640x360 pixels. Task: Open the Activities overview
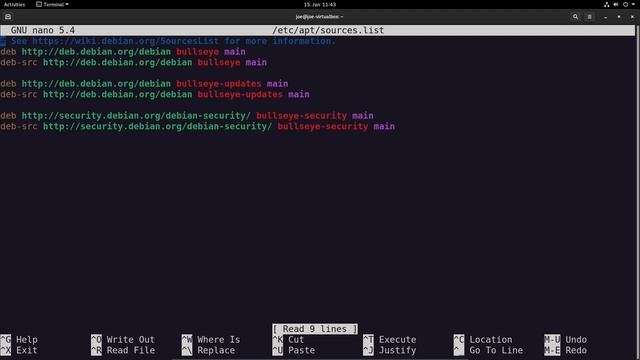pos(14,4)
